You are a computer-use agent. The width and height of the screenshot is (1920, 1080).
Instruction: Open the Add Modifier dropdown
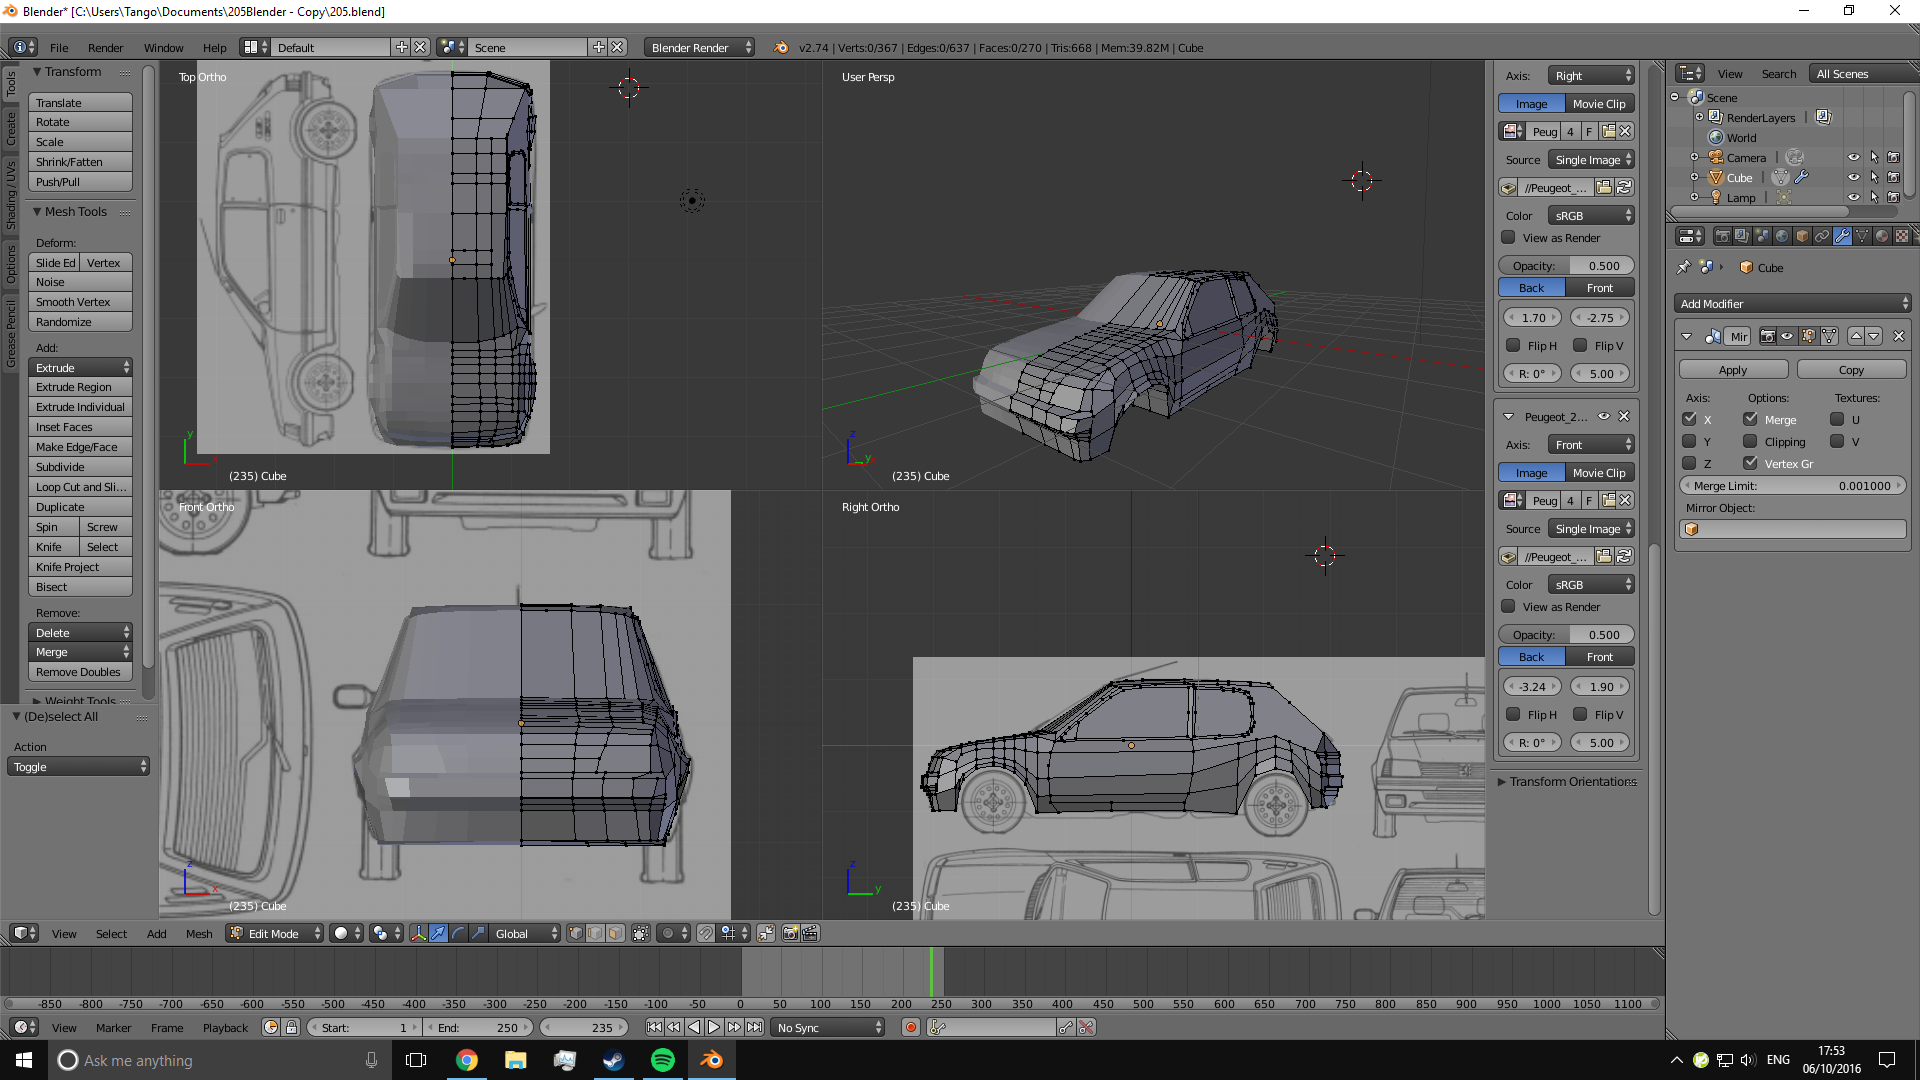coord(1792,304)
